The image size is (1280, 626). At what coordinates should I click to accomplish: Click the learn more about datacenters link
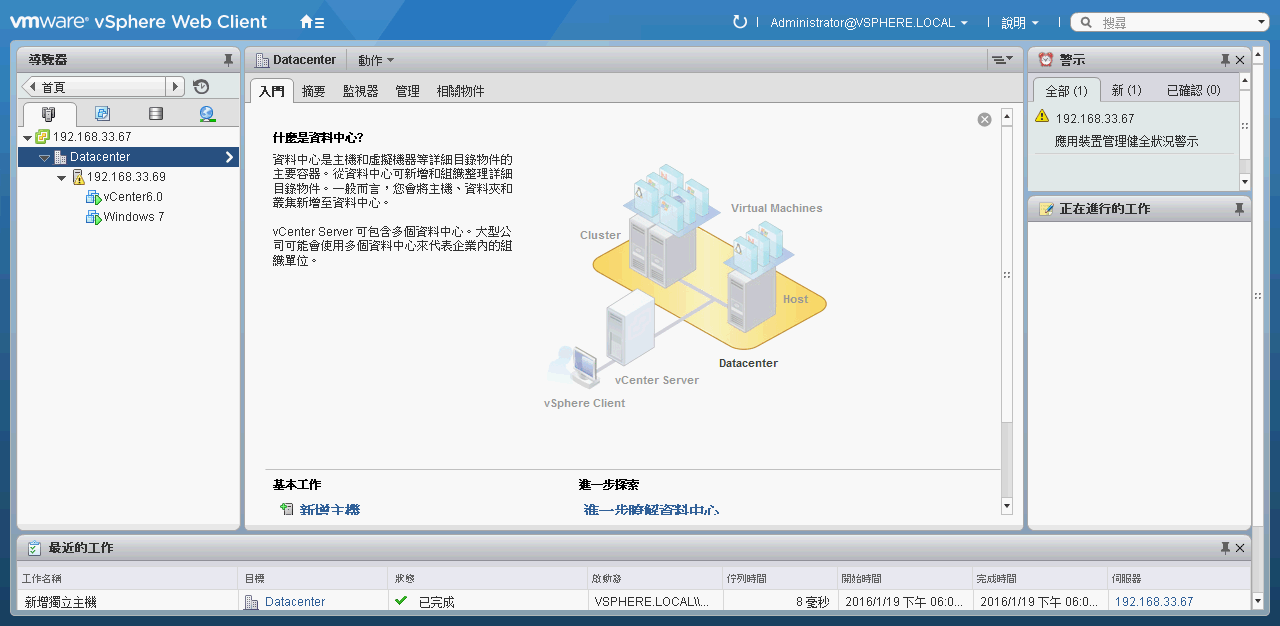[652, 509]
